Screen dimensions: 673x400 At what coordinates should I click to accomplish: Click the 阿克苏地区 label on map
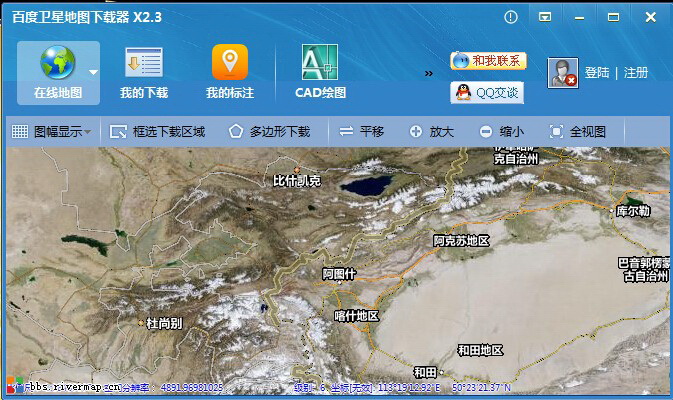click(461, 241)
